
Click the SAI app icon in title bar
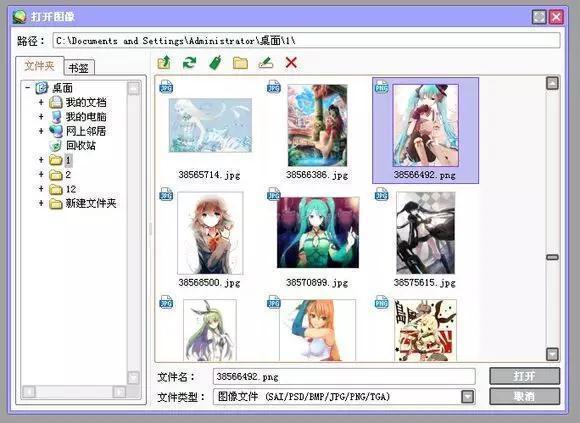tap(19, 17)
